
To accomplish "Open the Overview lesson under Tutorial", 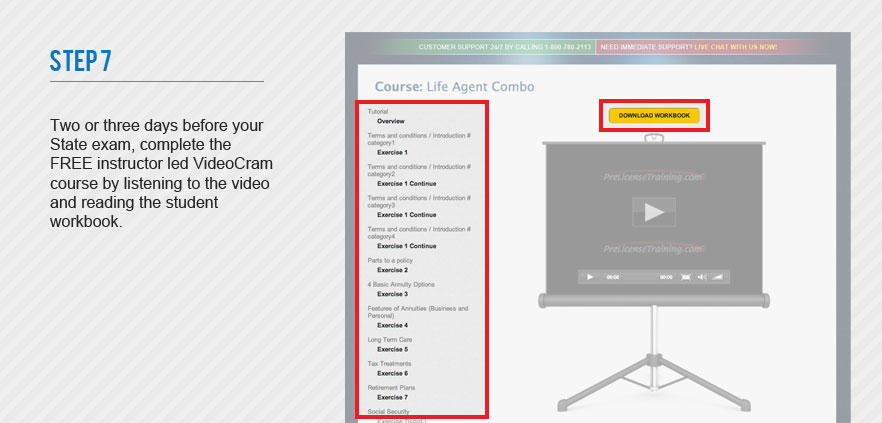I will click(391, 121).
